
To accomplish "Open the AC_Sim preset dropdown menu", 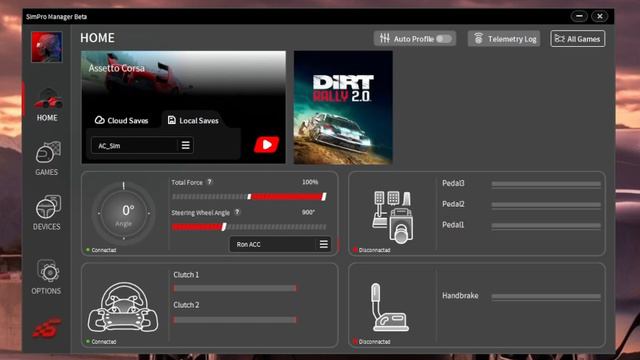I will 185,145.
